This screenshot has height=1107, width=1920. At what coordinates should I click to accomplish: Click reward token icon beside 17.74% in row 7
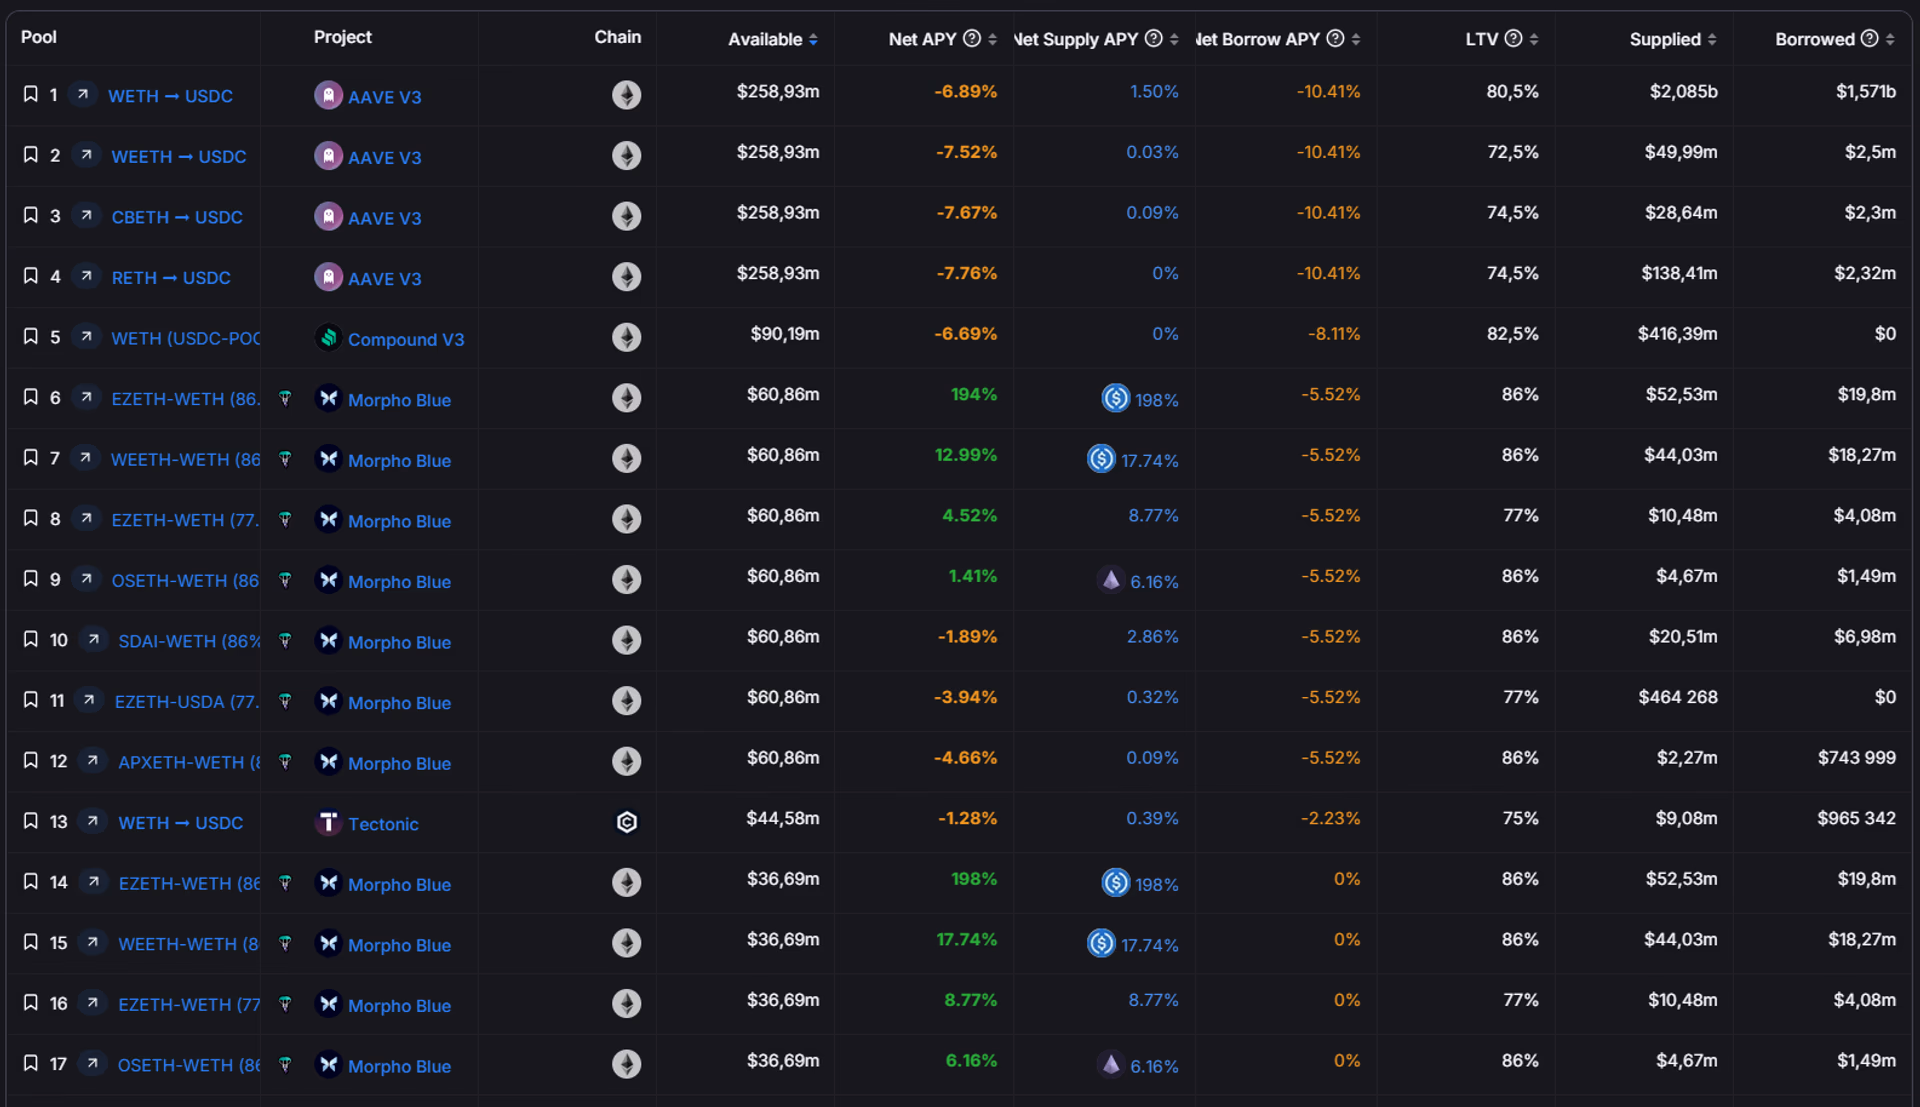[1101, 459]
